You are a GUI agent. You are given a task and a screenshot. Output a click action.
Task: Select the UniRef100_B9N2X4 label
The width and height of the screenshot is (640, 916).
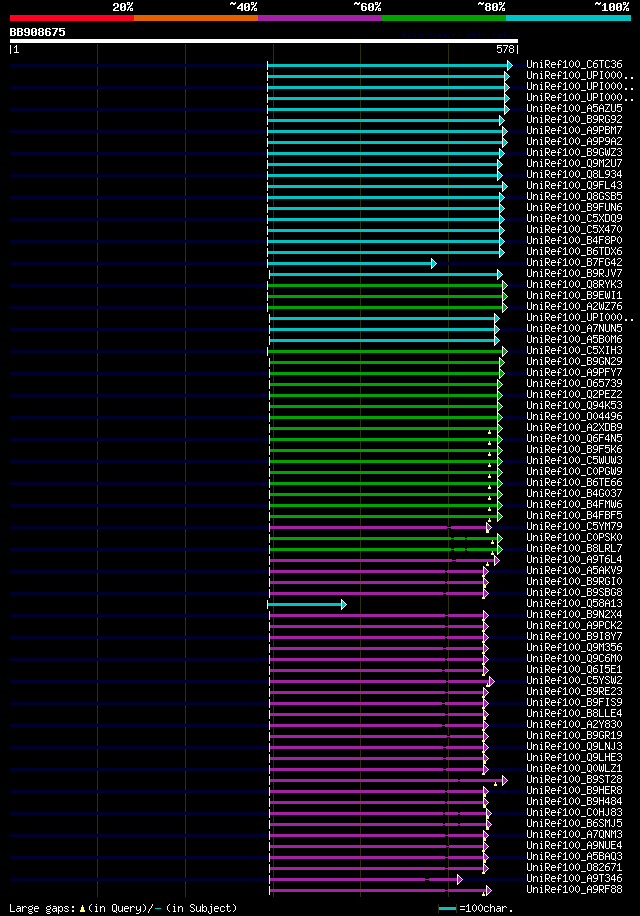tap(574, 615)
